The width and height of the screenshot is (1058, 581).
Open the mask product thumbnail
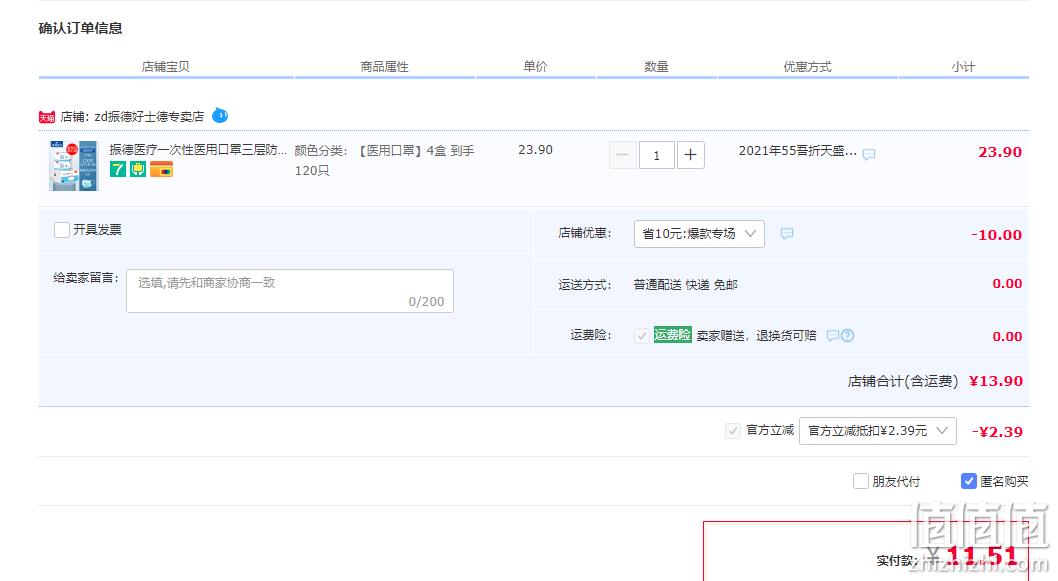click(74, 165)
